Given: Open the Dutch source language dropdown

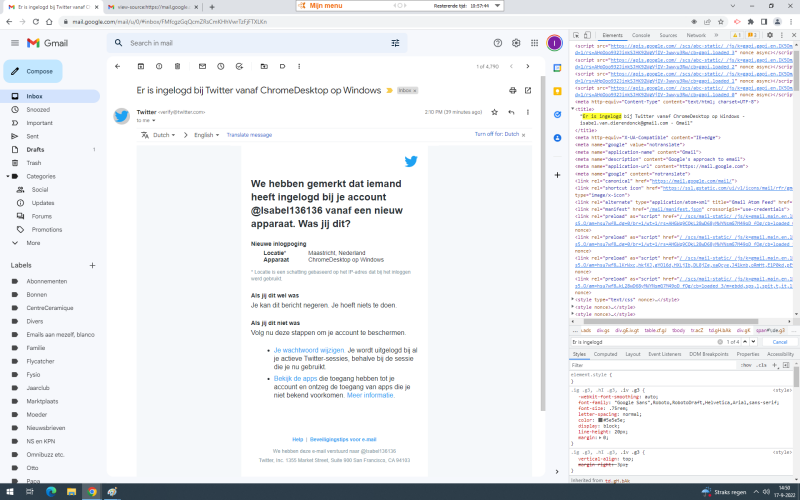Looking at the screenshot, I should 164,135.
